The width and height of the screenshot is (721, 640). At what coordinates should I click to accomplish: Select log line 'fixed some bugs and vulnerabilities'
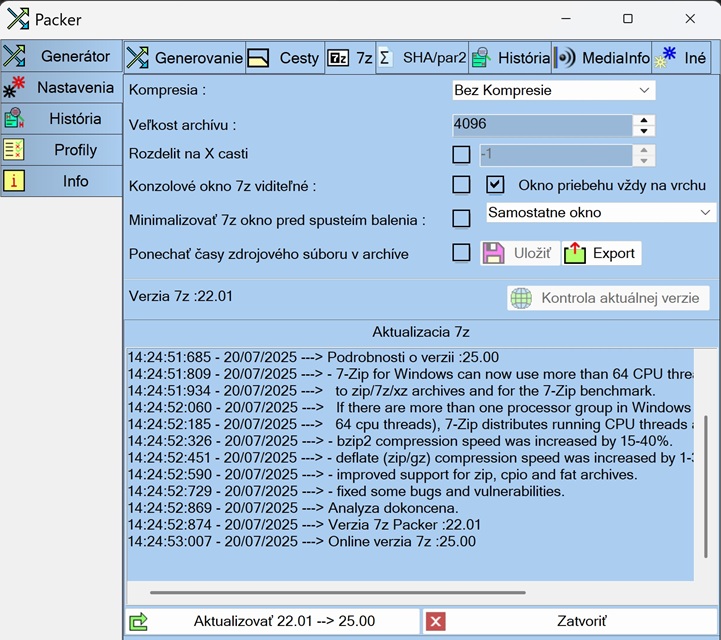click(346, 491)
